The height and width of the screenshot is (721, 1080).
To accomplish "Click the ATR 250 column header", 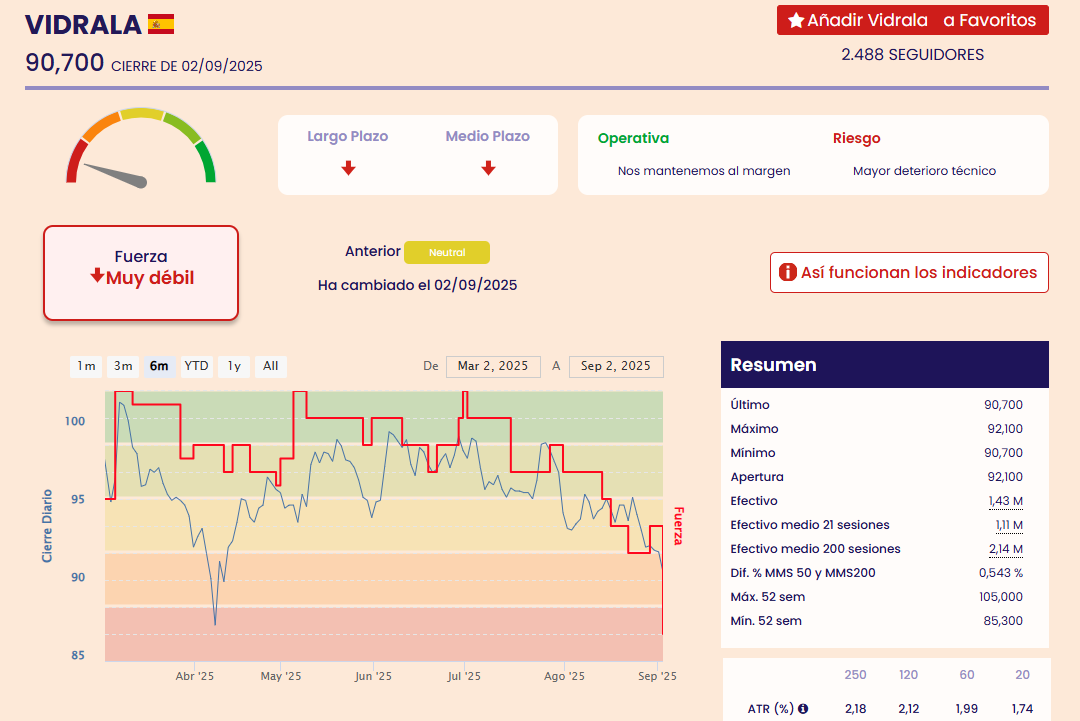I will pos(855,675).
